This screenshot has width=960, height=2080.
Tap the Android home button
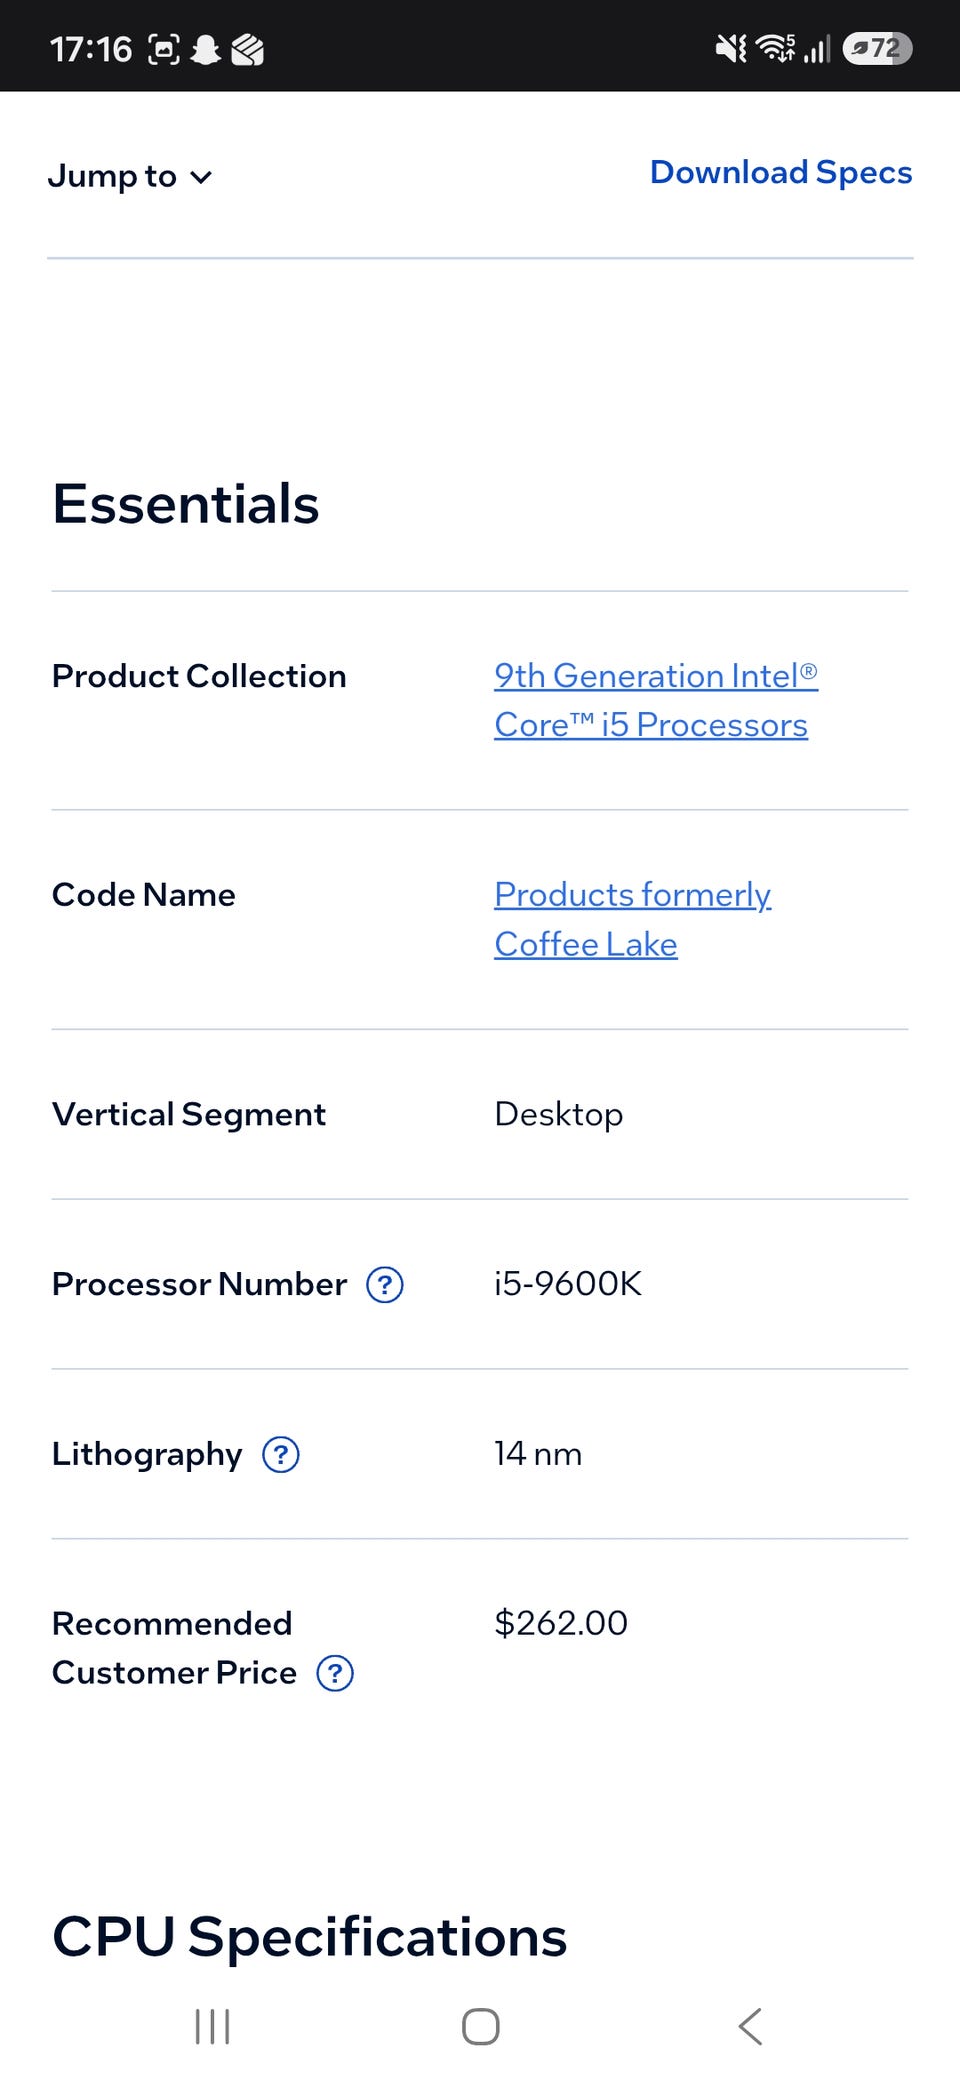click(x=481, y=2027)
